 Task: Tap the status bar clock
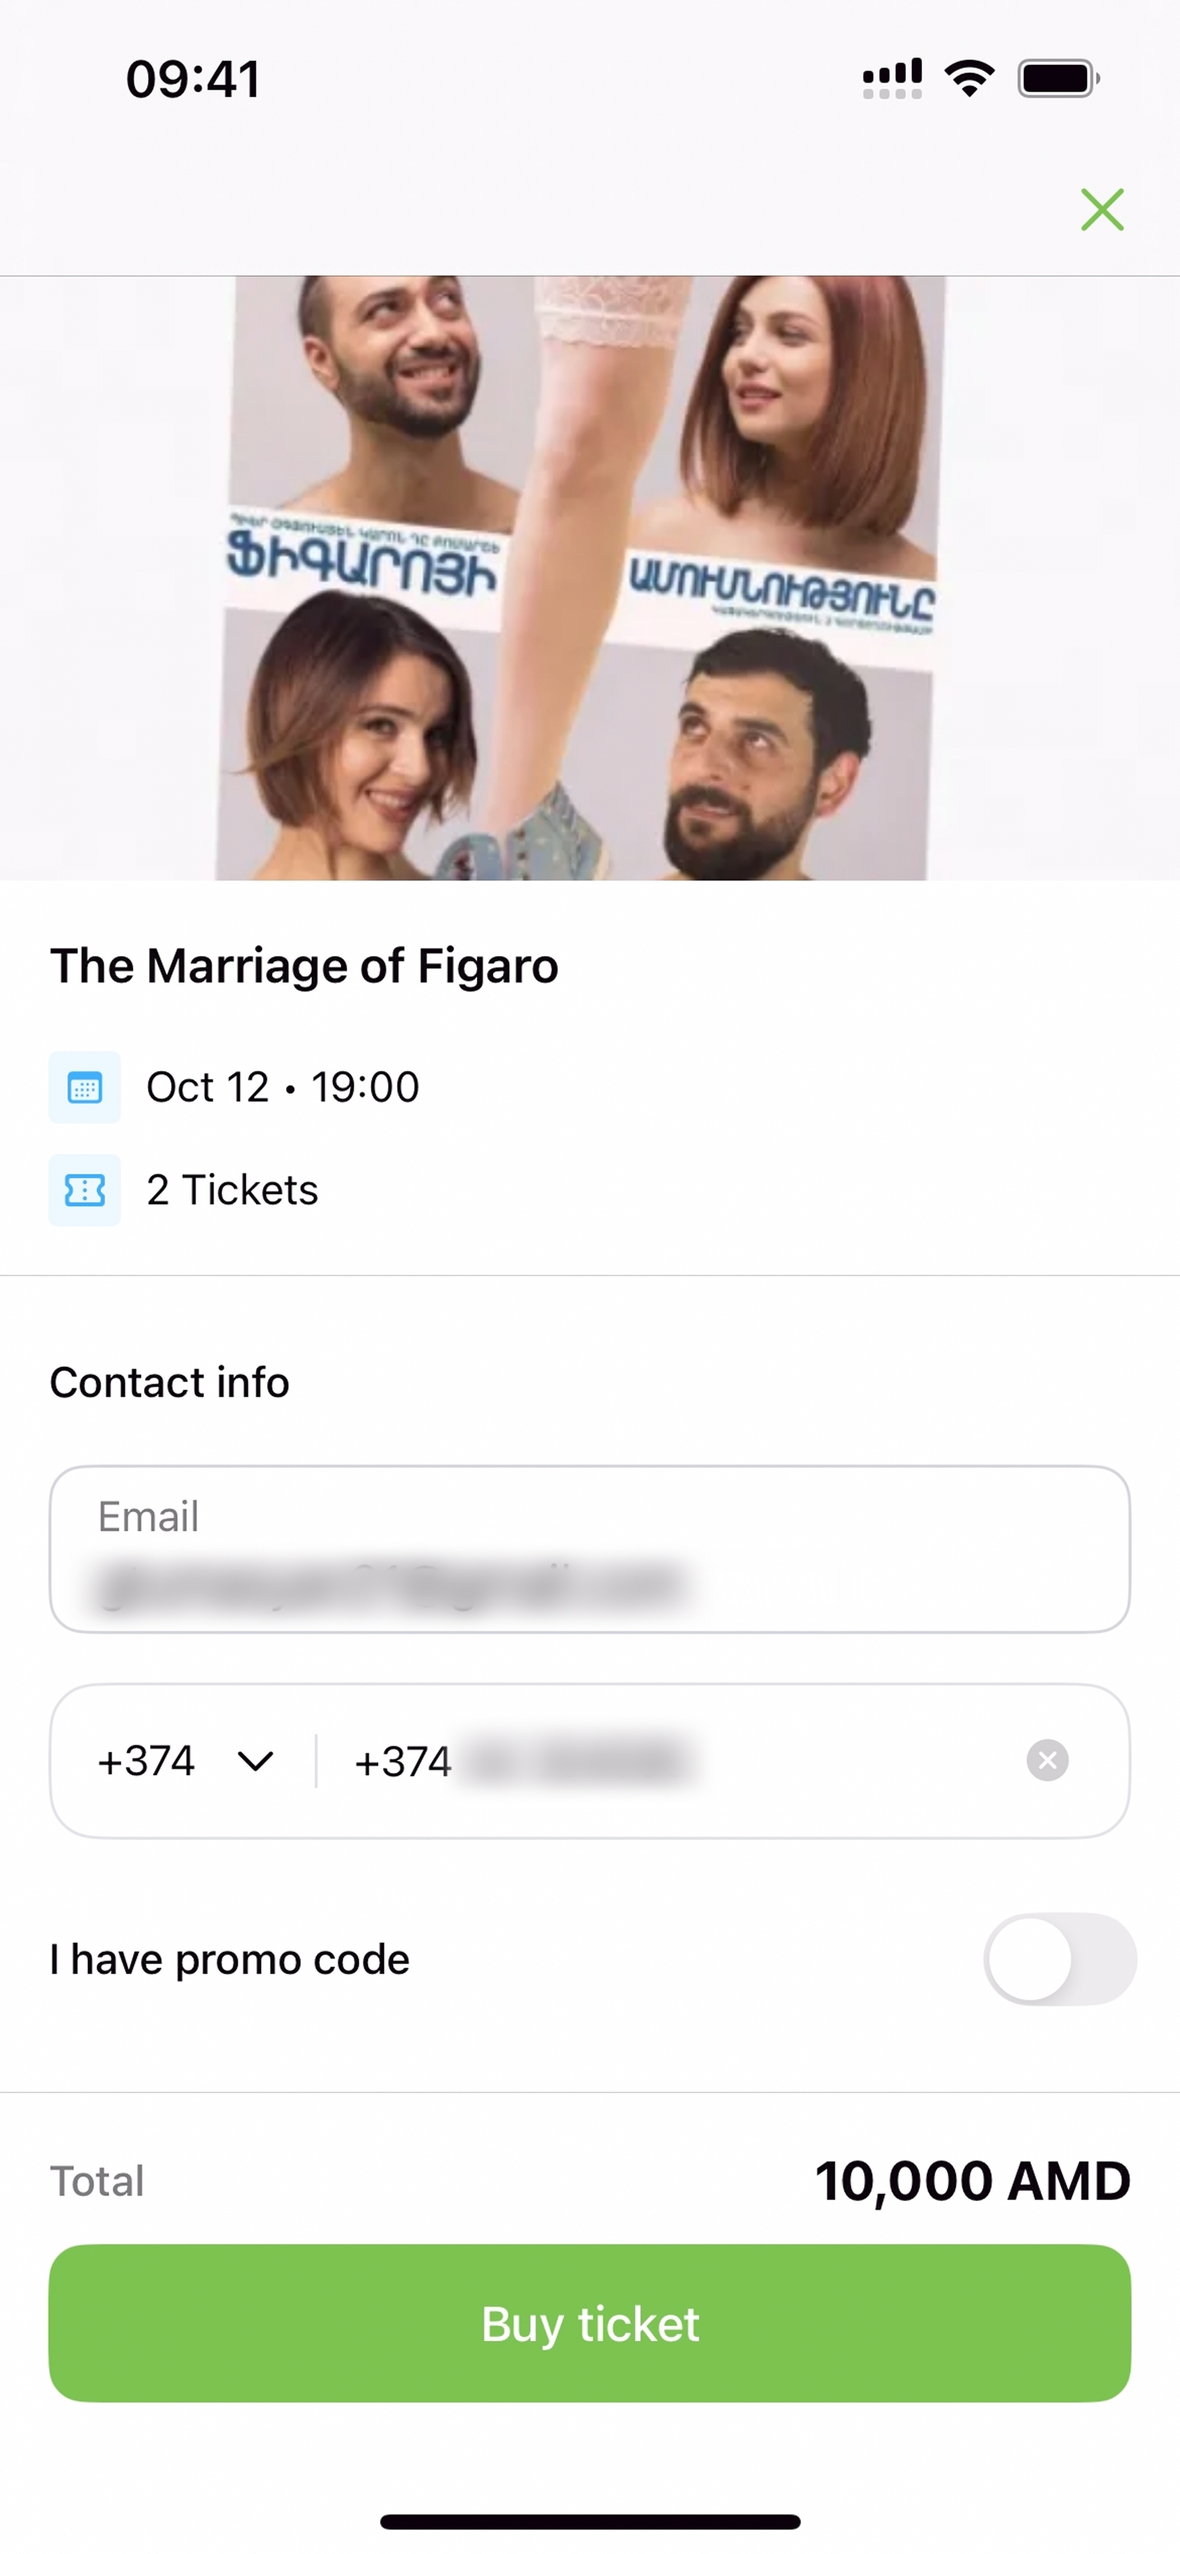pos(193,79)
